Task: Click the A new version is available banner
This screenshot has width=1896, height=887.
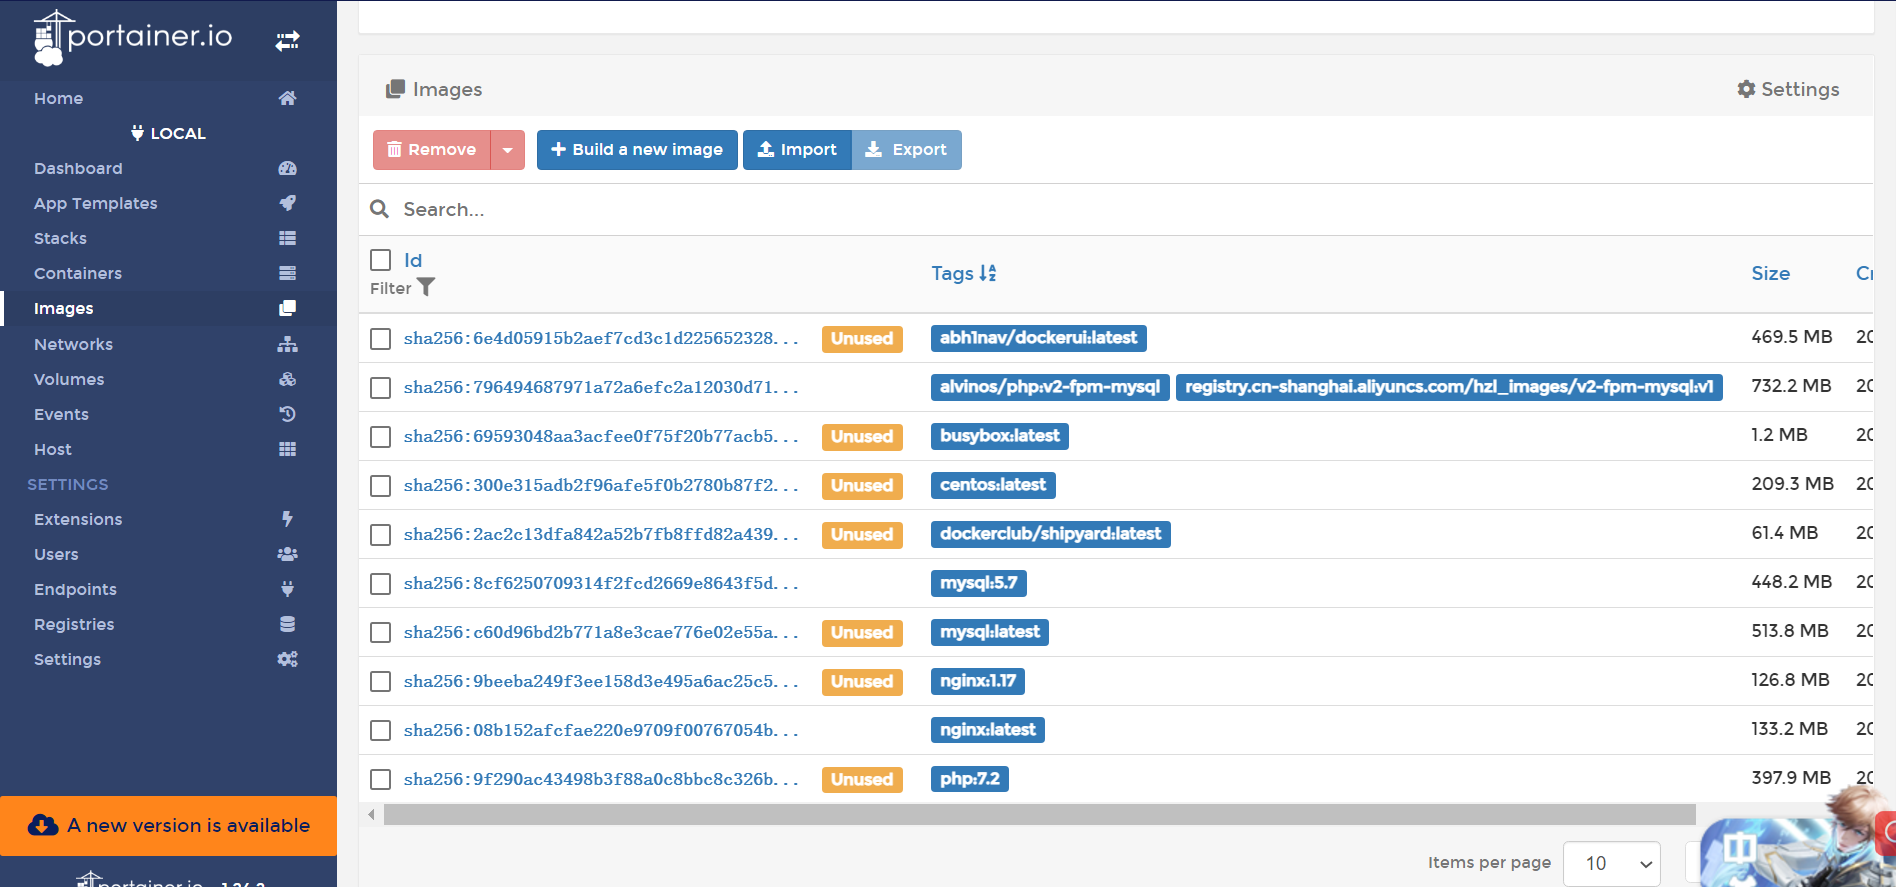Action: tap(168, 826)
